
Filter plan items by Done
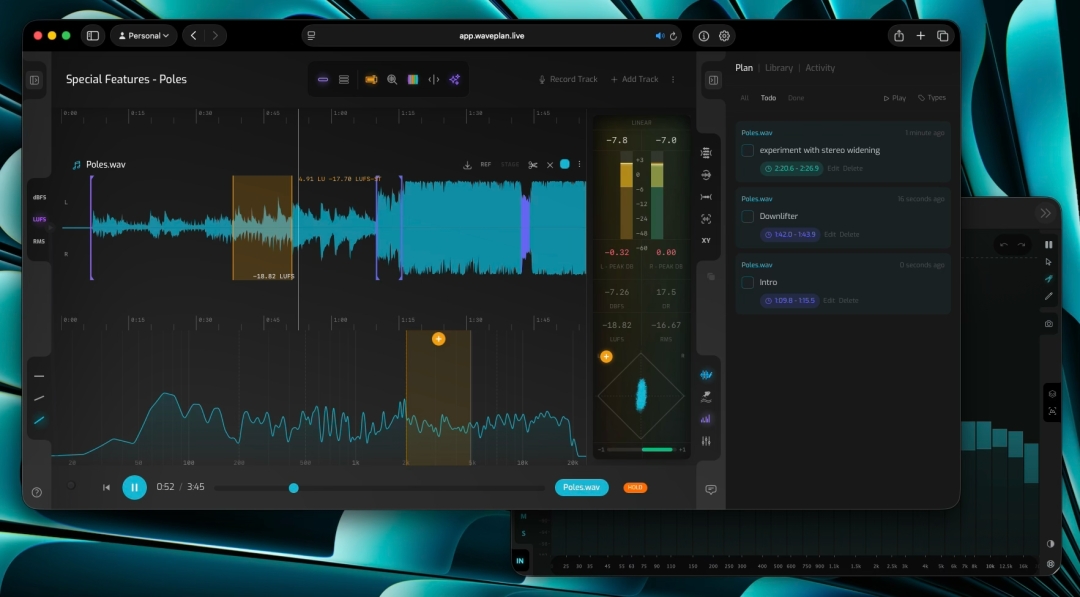pyautogui.click(x=796, y=98)
